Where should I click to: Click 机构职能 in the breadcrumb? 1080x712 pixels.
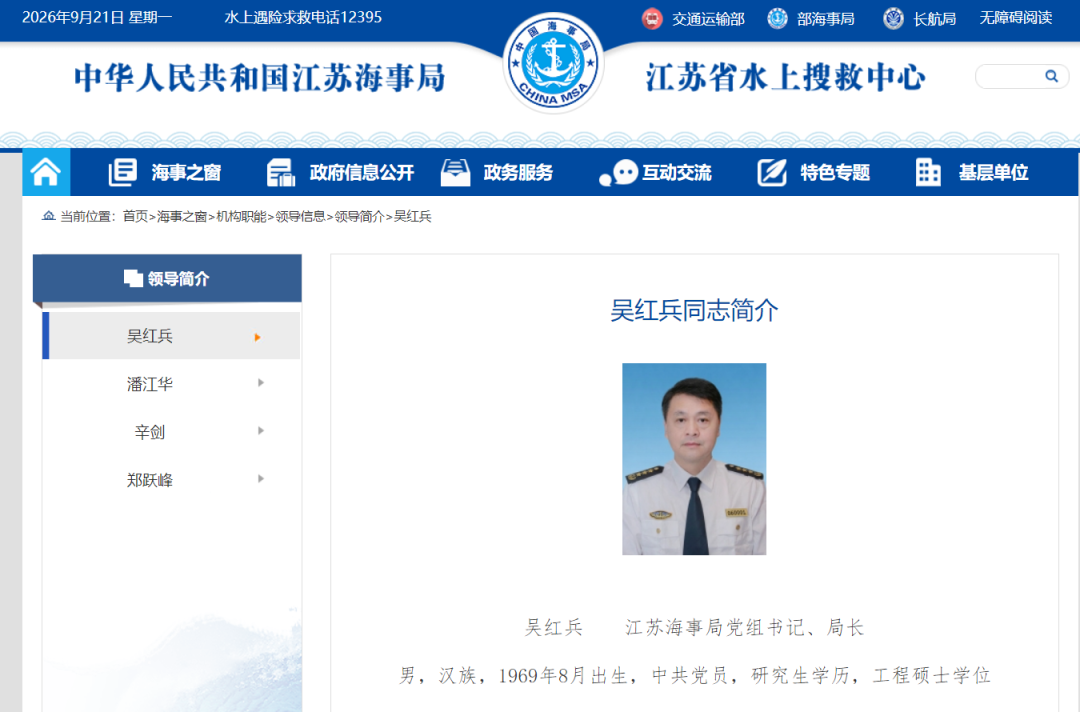click(x=241, y=217)
